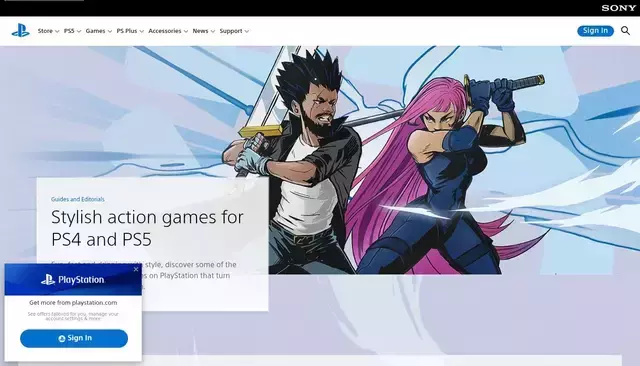Expand the chevron next to PS5

(x=79, y=31)
